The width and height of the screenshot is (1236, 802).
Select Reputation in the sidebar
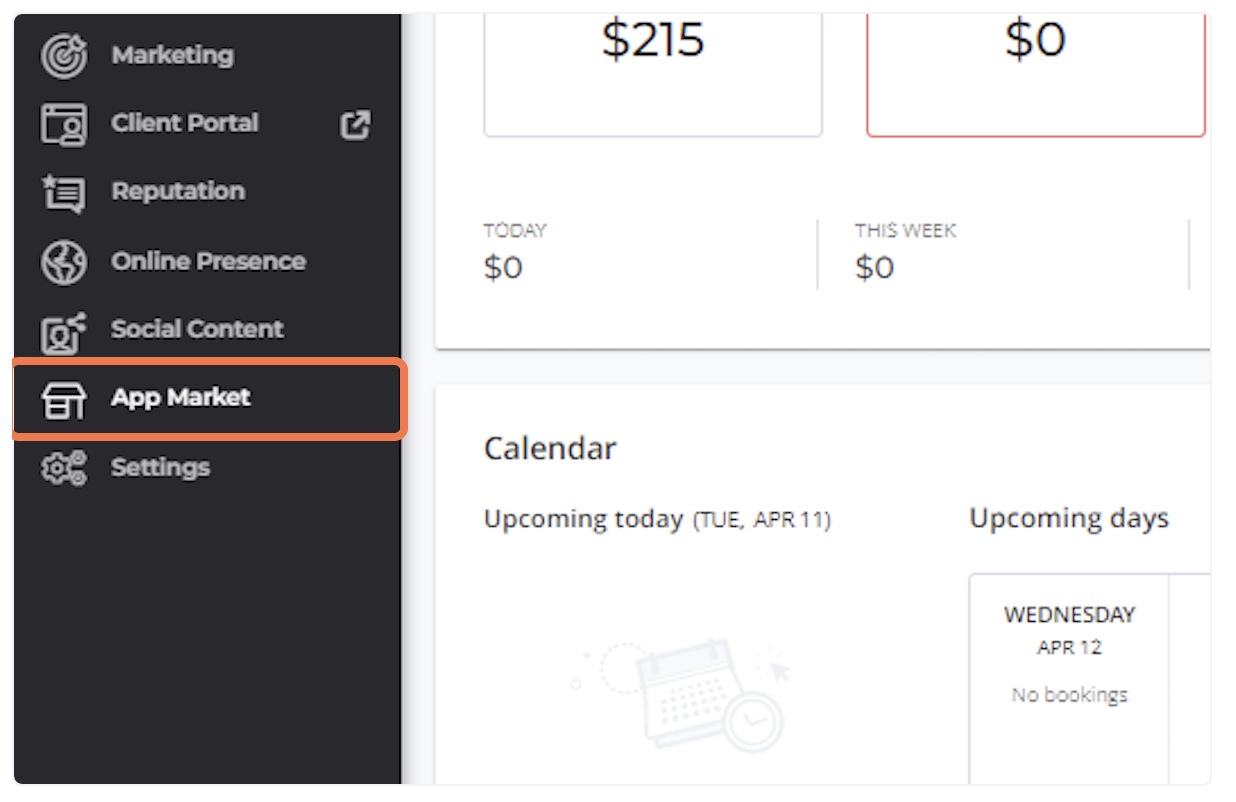click(178, 191)
